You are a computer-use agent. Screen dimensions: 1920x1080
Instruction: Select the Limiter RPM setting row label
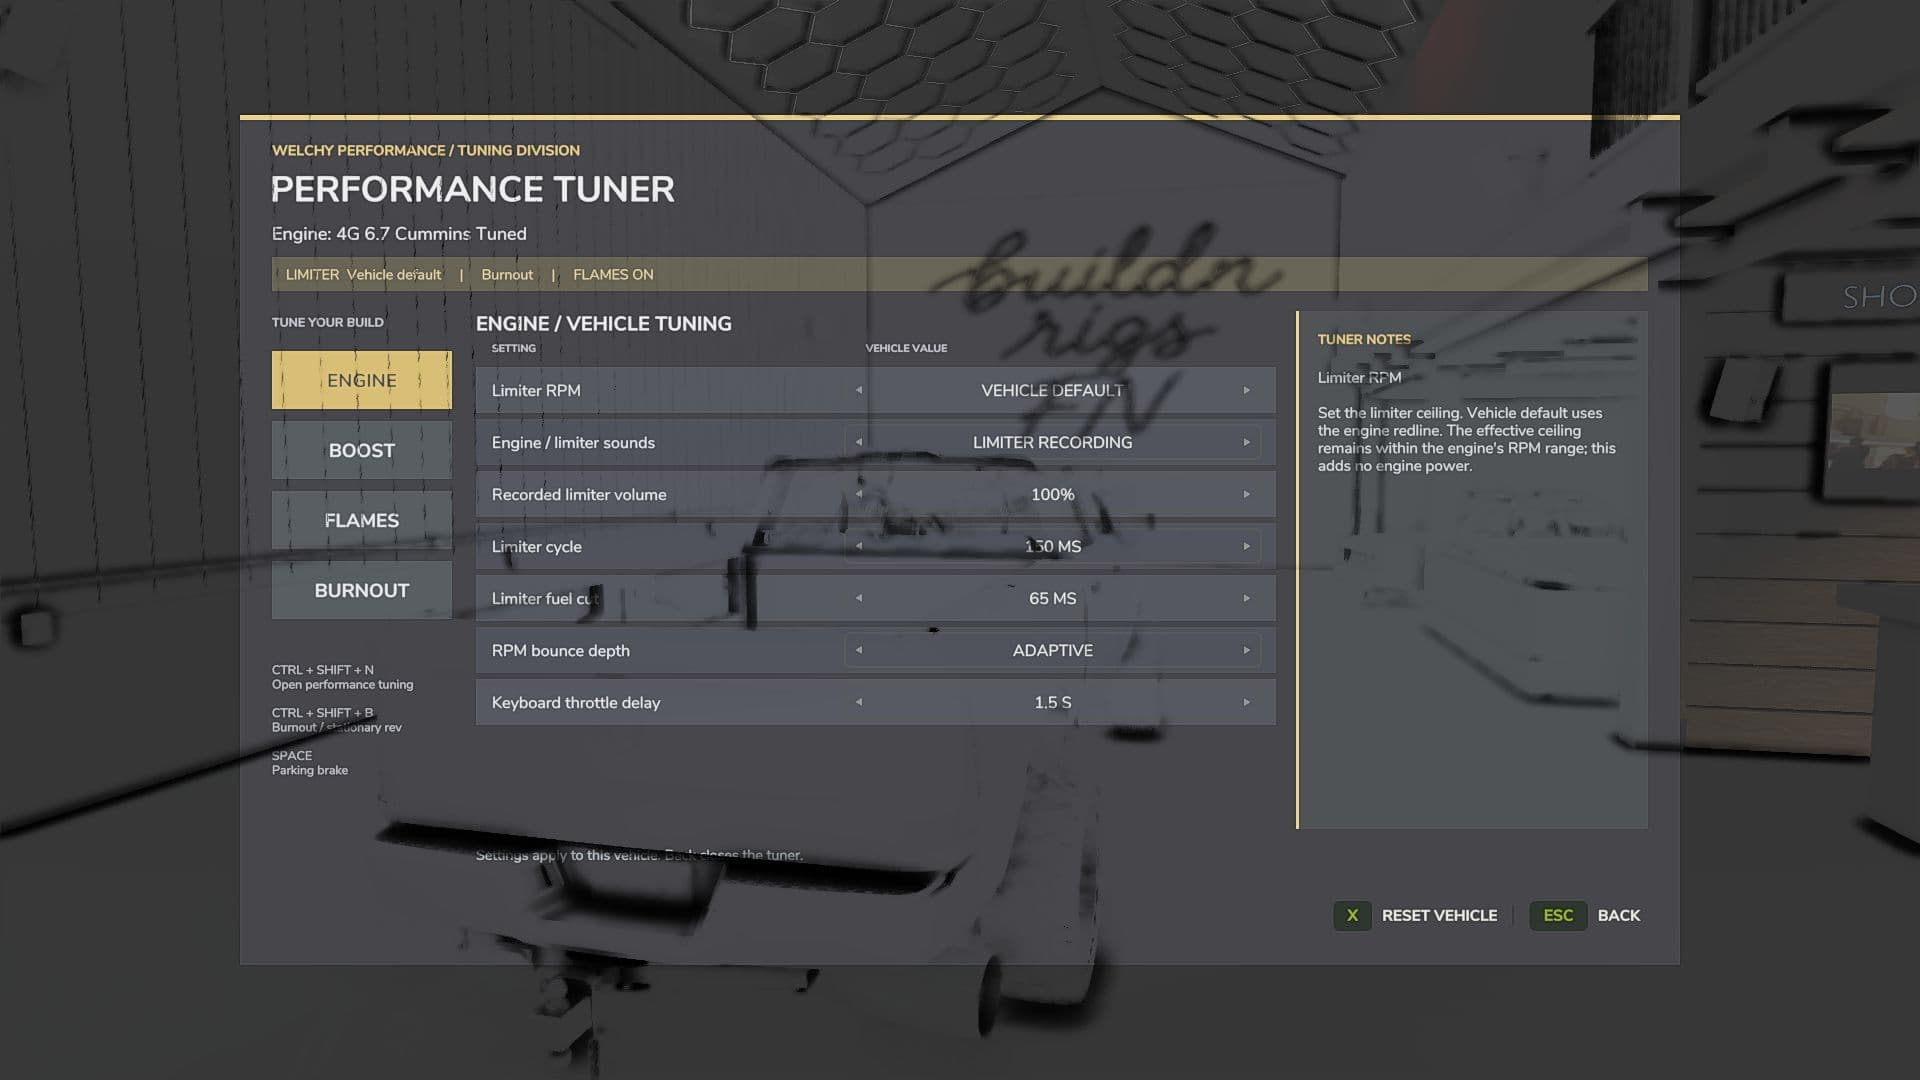(536, 390)
